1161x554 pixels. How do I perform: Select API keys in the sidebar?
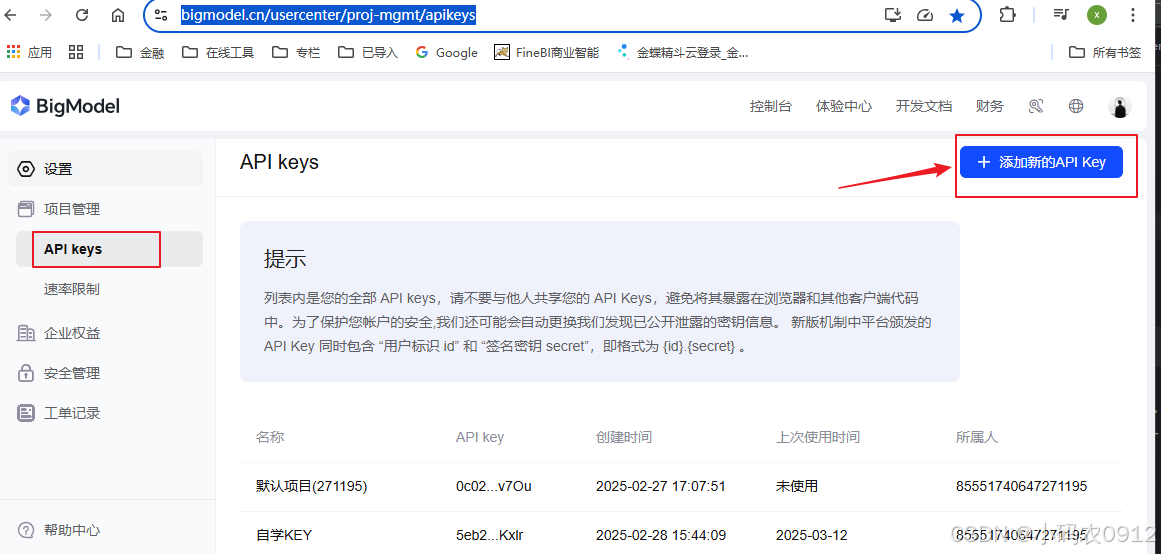click(x=109, y=249)
